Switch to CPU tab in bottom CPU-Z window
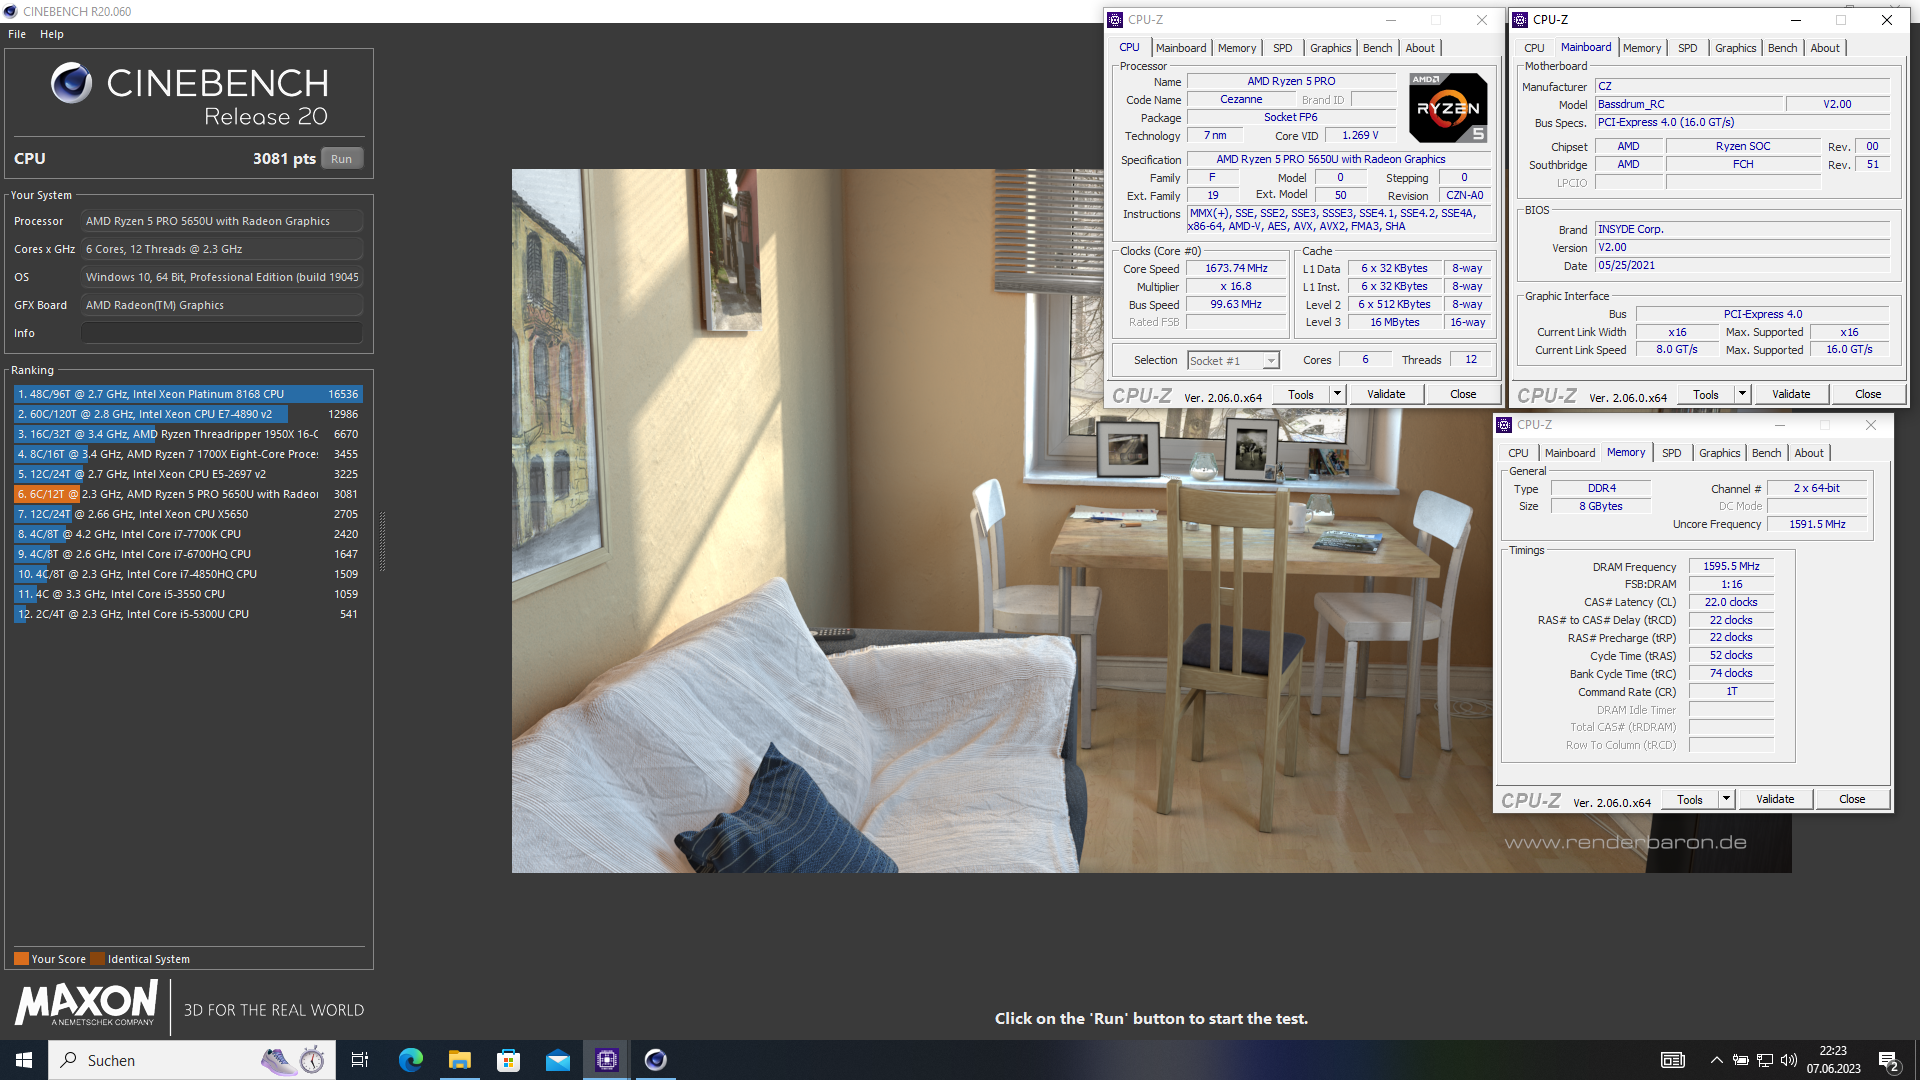Image resolution: width=1920 pixels, height=1080 pixels. (x=1518, y=453)
